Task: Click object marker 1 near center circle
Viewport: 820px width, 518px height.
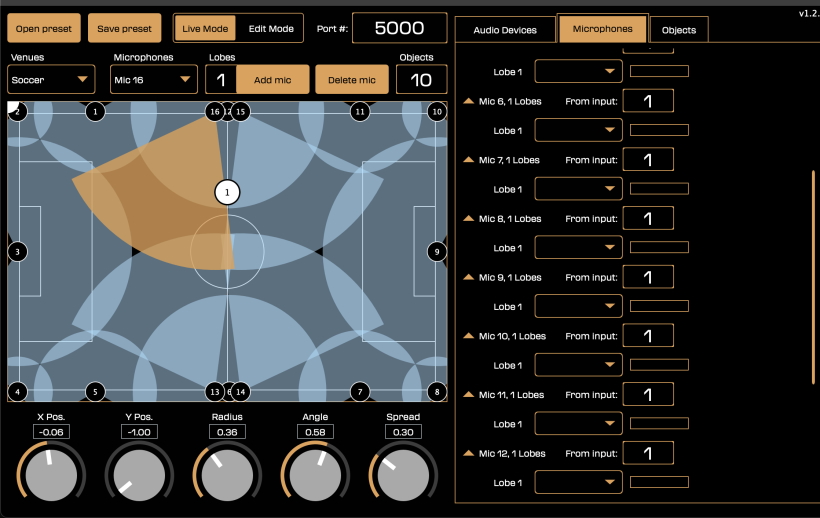Action: pyautogui.click(x=227, y=192)
